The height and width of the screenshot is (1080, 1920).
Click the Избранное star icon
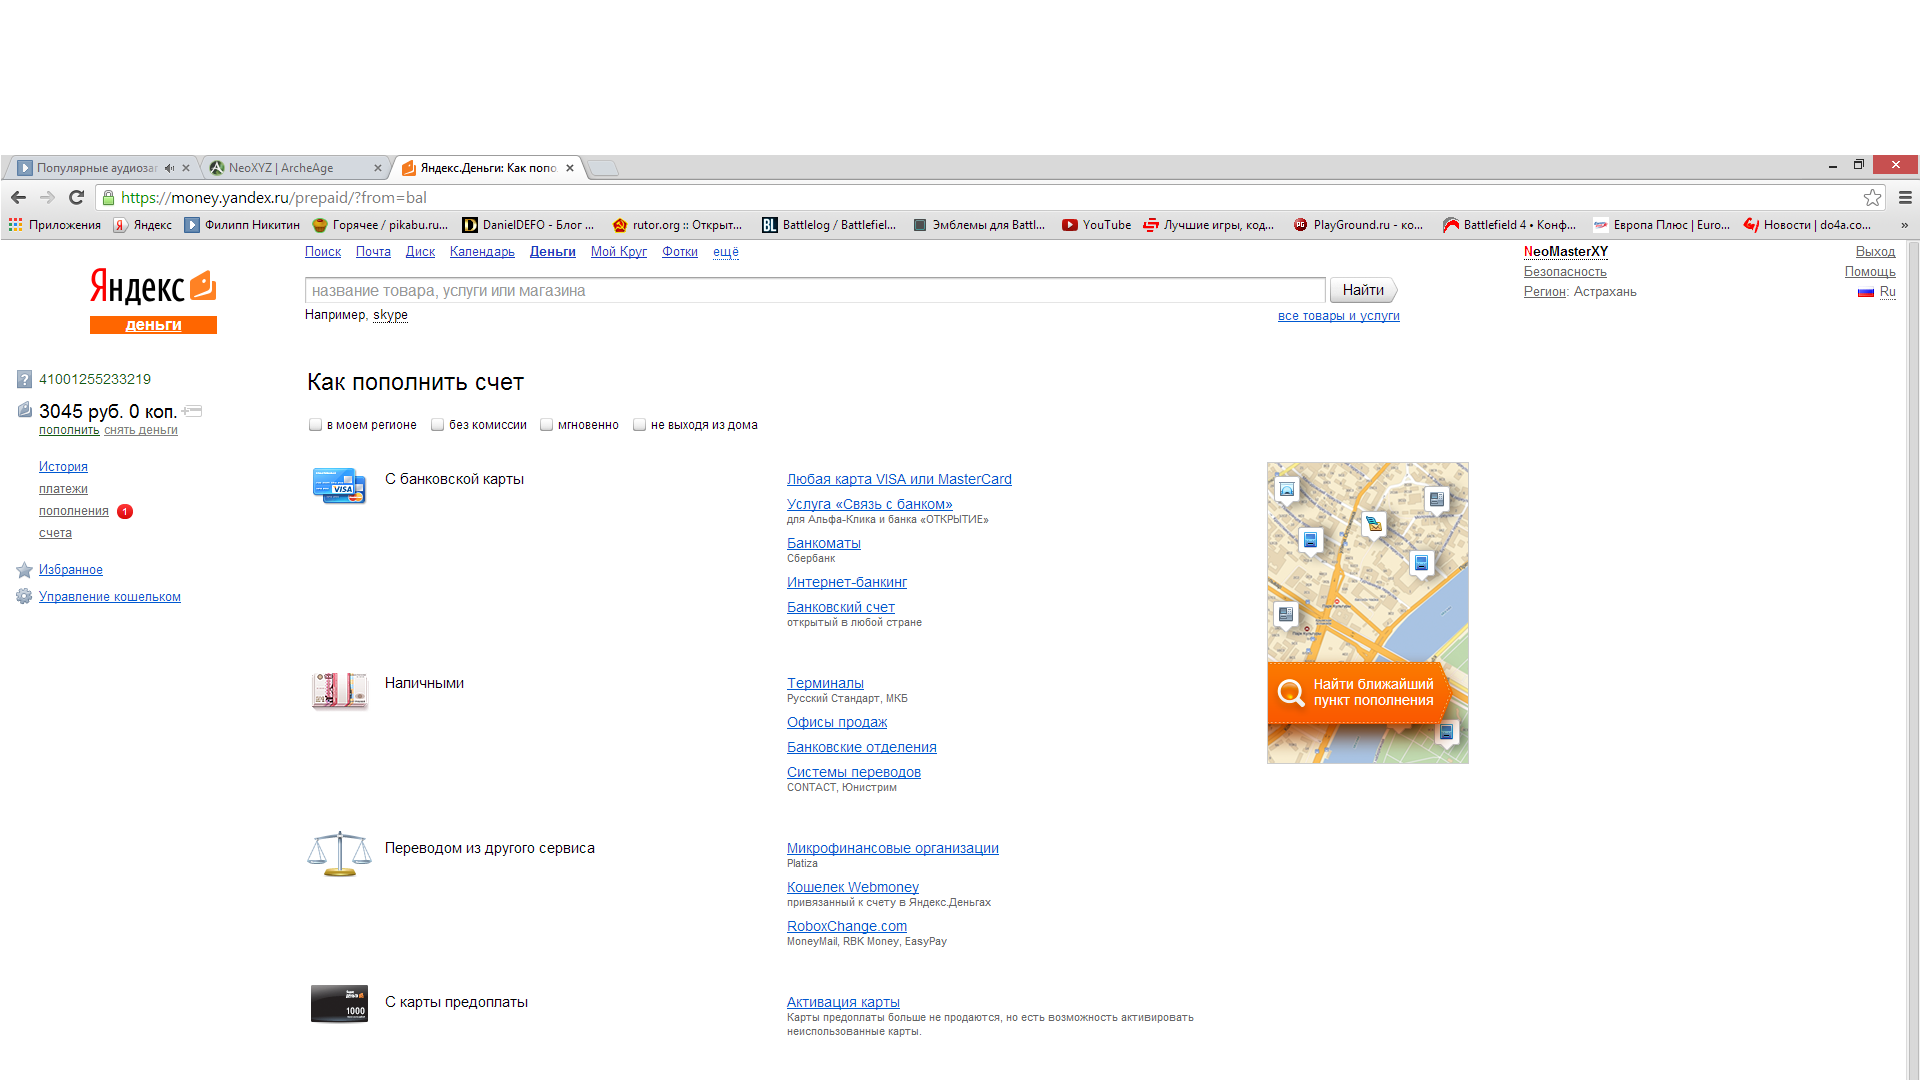click(24, 570)
